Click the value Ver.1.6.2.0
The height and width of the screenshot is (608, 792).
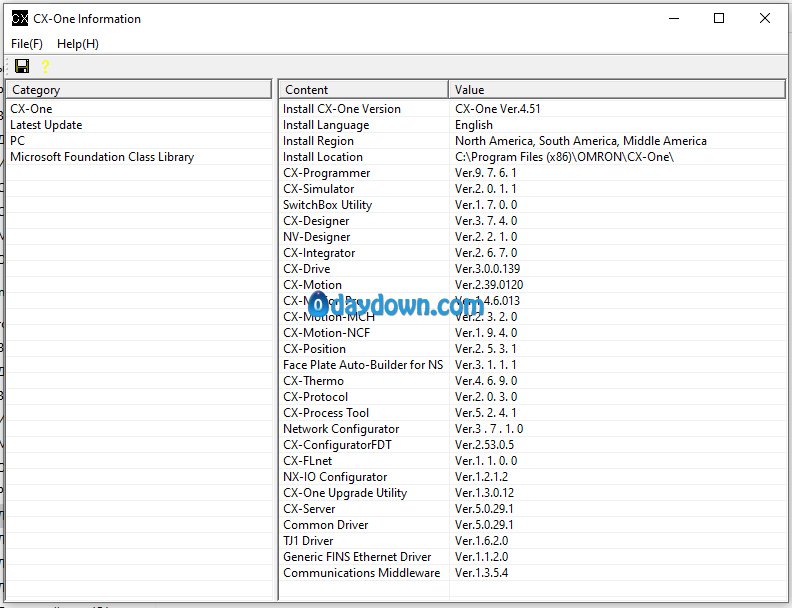(481, 541)
